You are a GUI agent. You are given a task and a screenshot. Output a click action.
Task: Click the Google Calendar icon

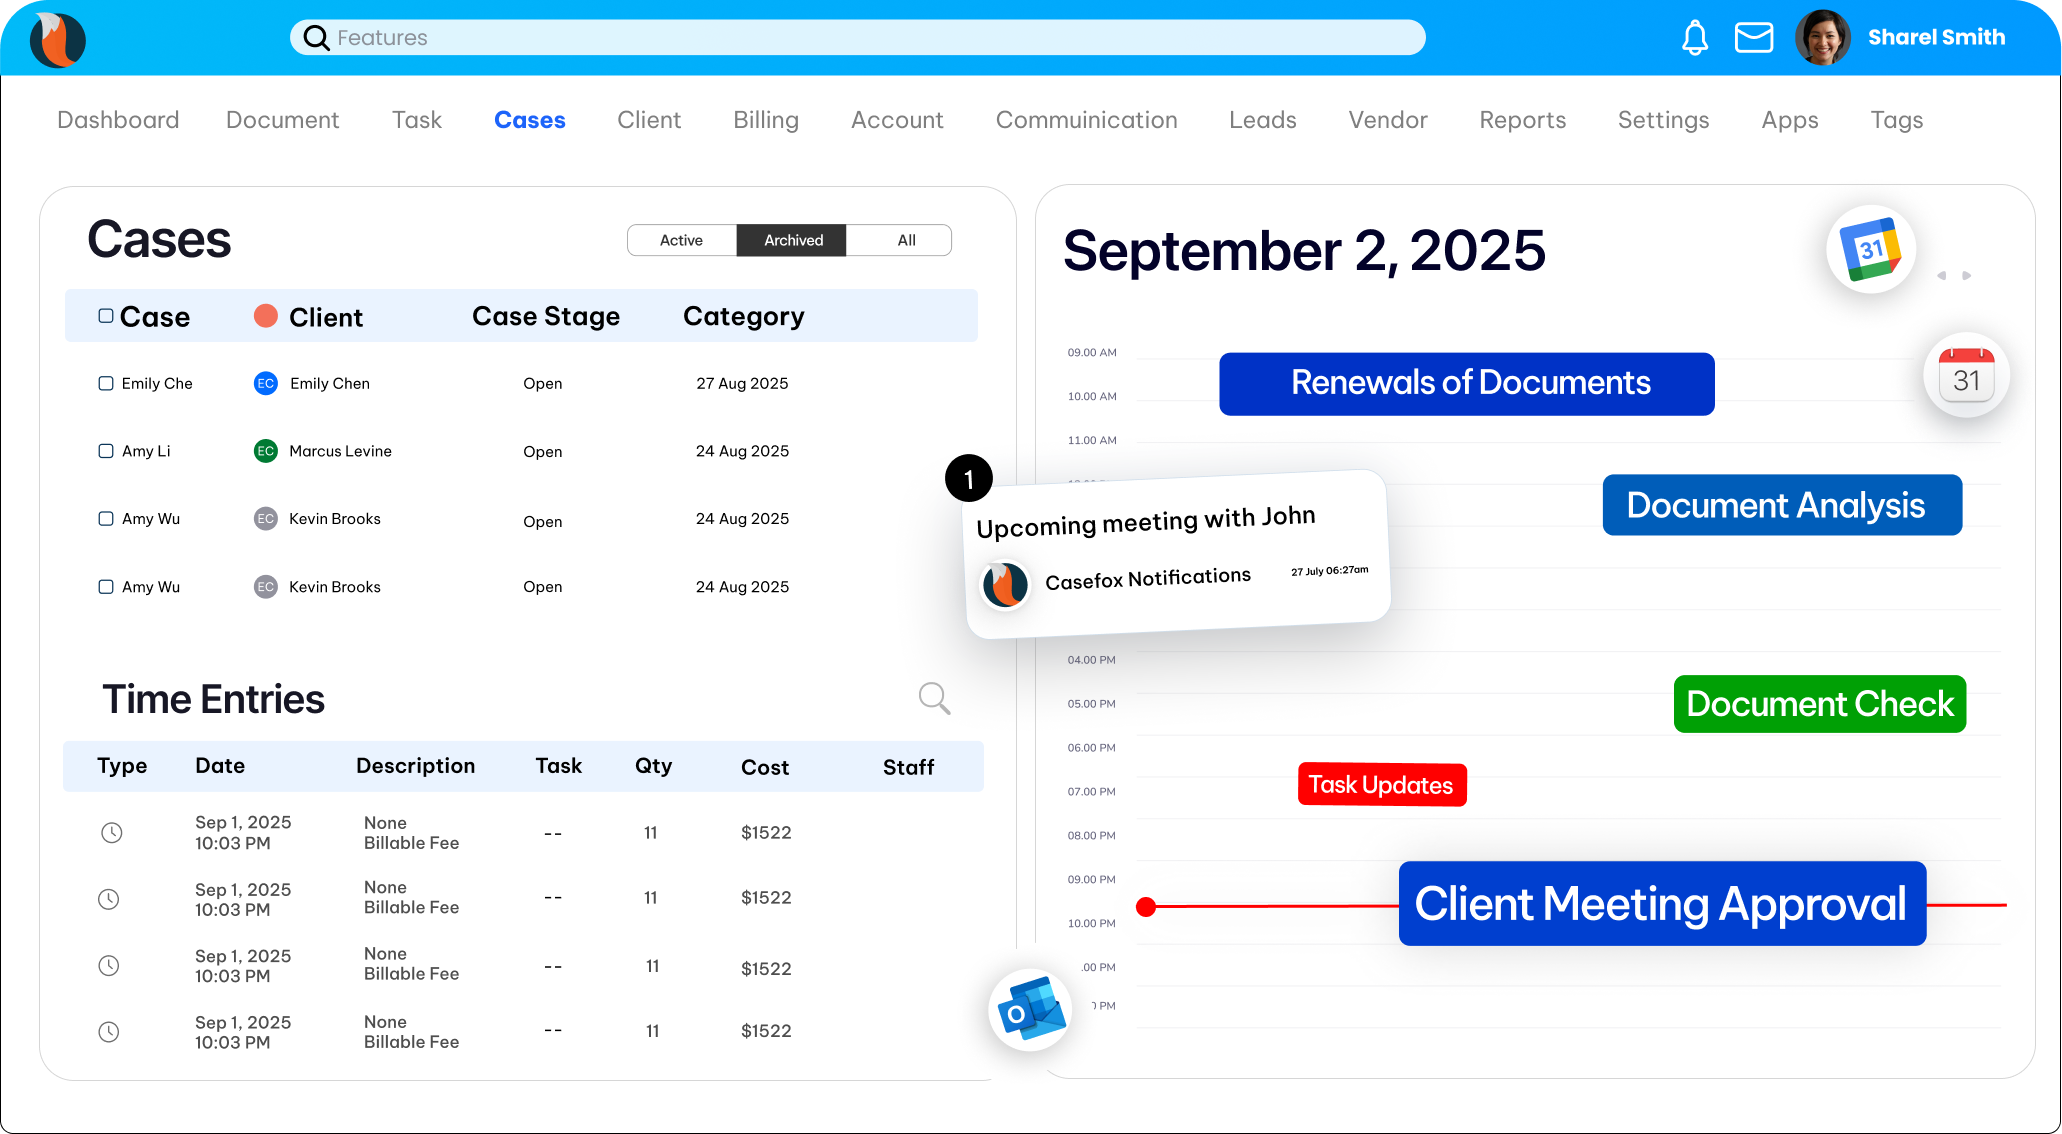tap(1870, 249)
